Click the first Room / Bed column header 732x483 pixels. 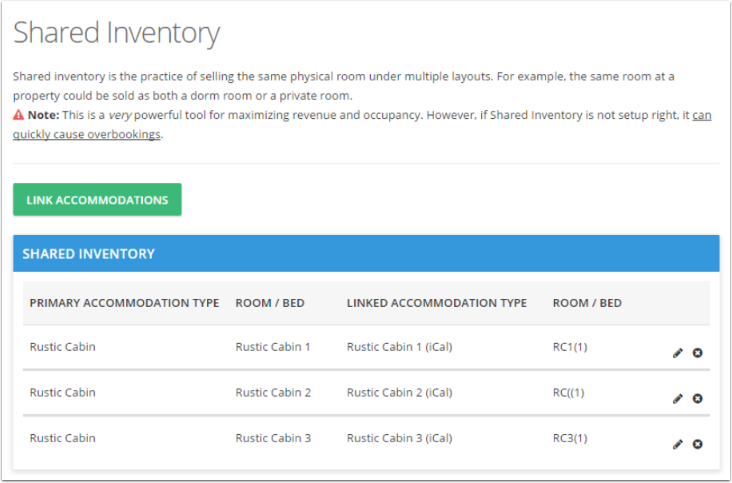pos(270,303)
